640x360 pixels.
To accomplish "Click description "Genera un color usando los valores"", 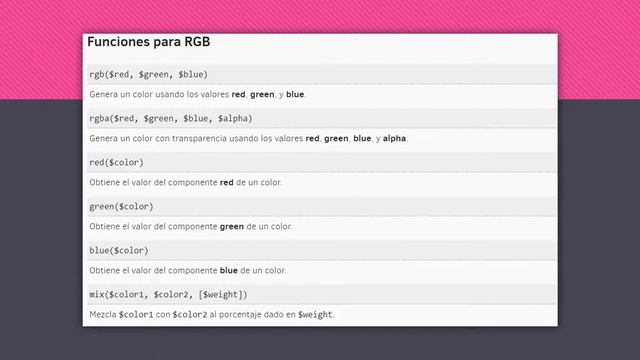I will 159,94.
